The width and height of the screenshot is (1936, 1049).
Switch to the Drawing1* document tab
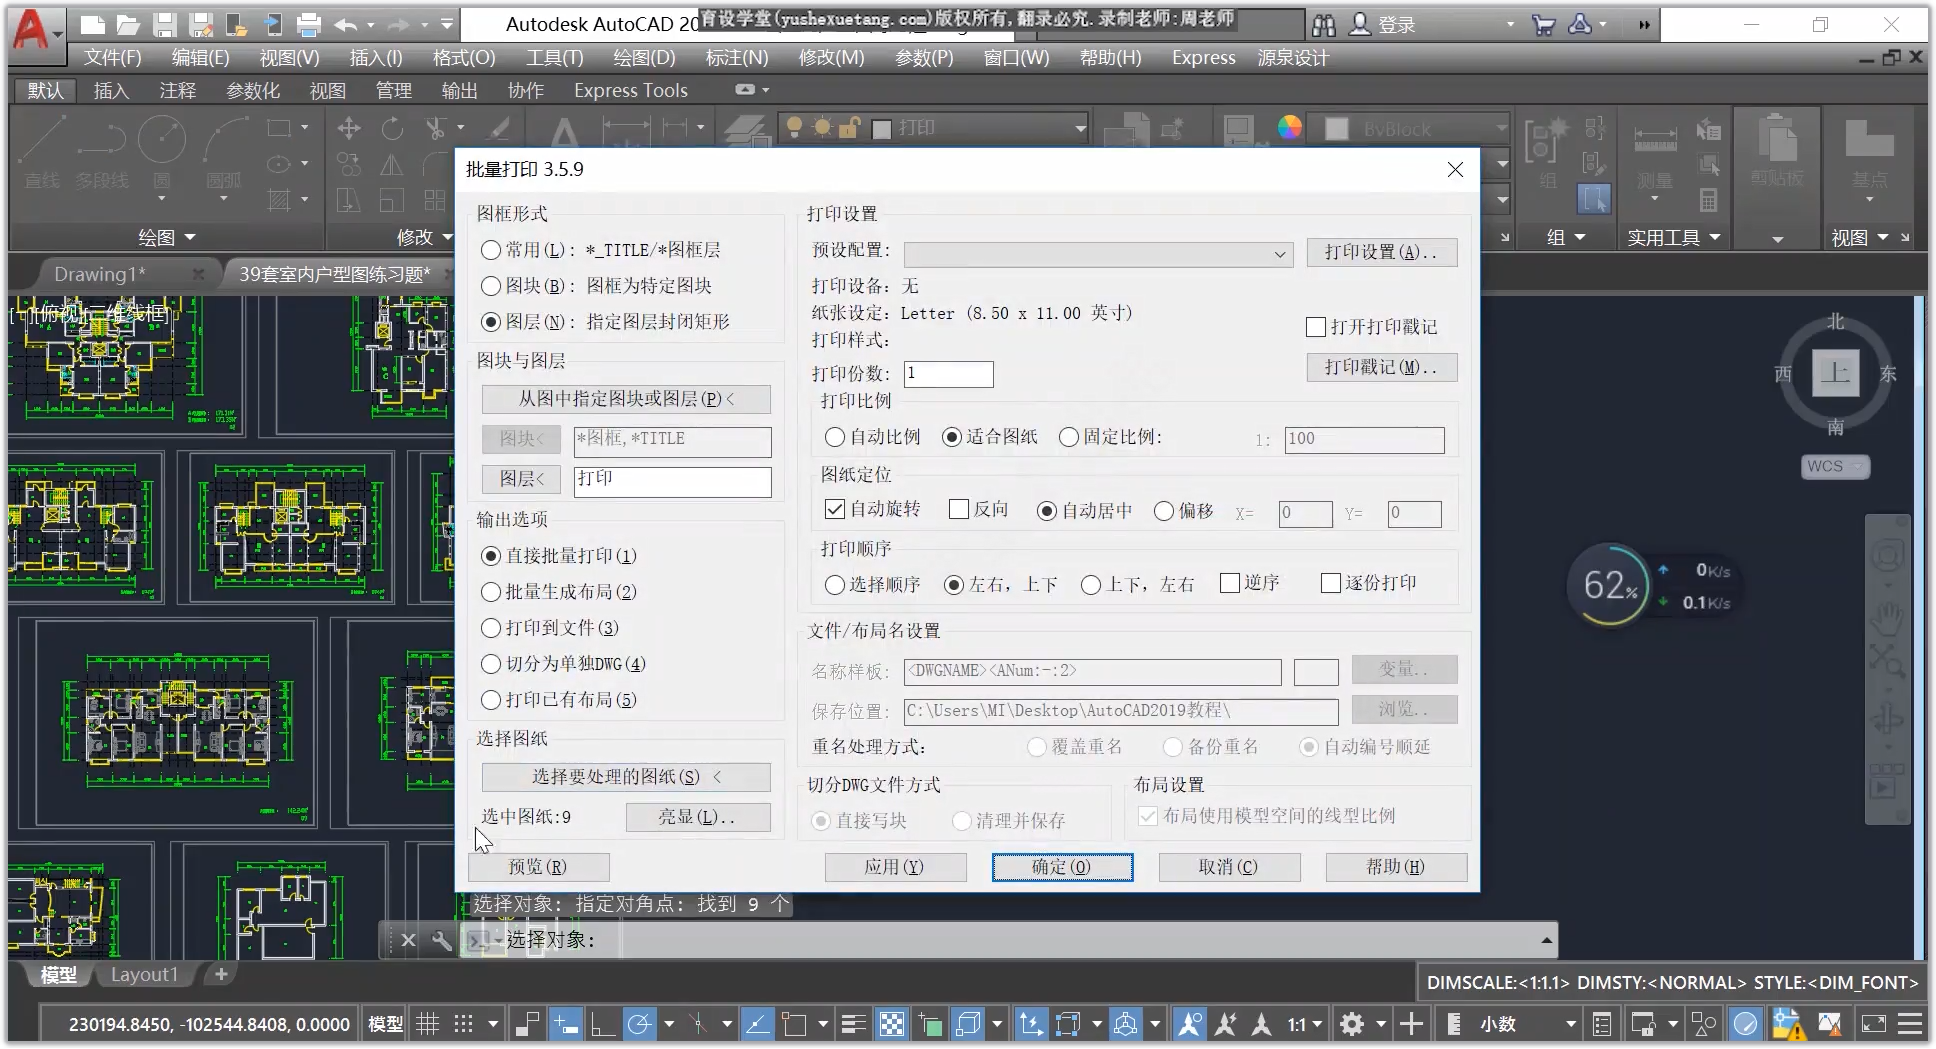(100, 274)
